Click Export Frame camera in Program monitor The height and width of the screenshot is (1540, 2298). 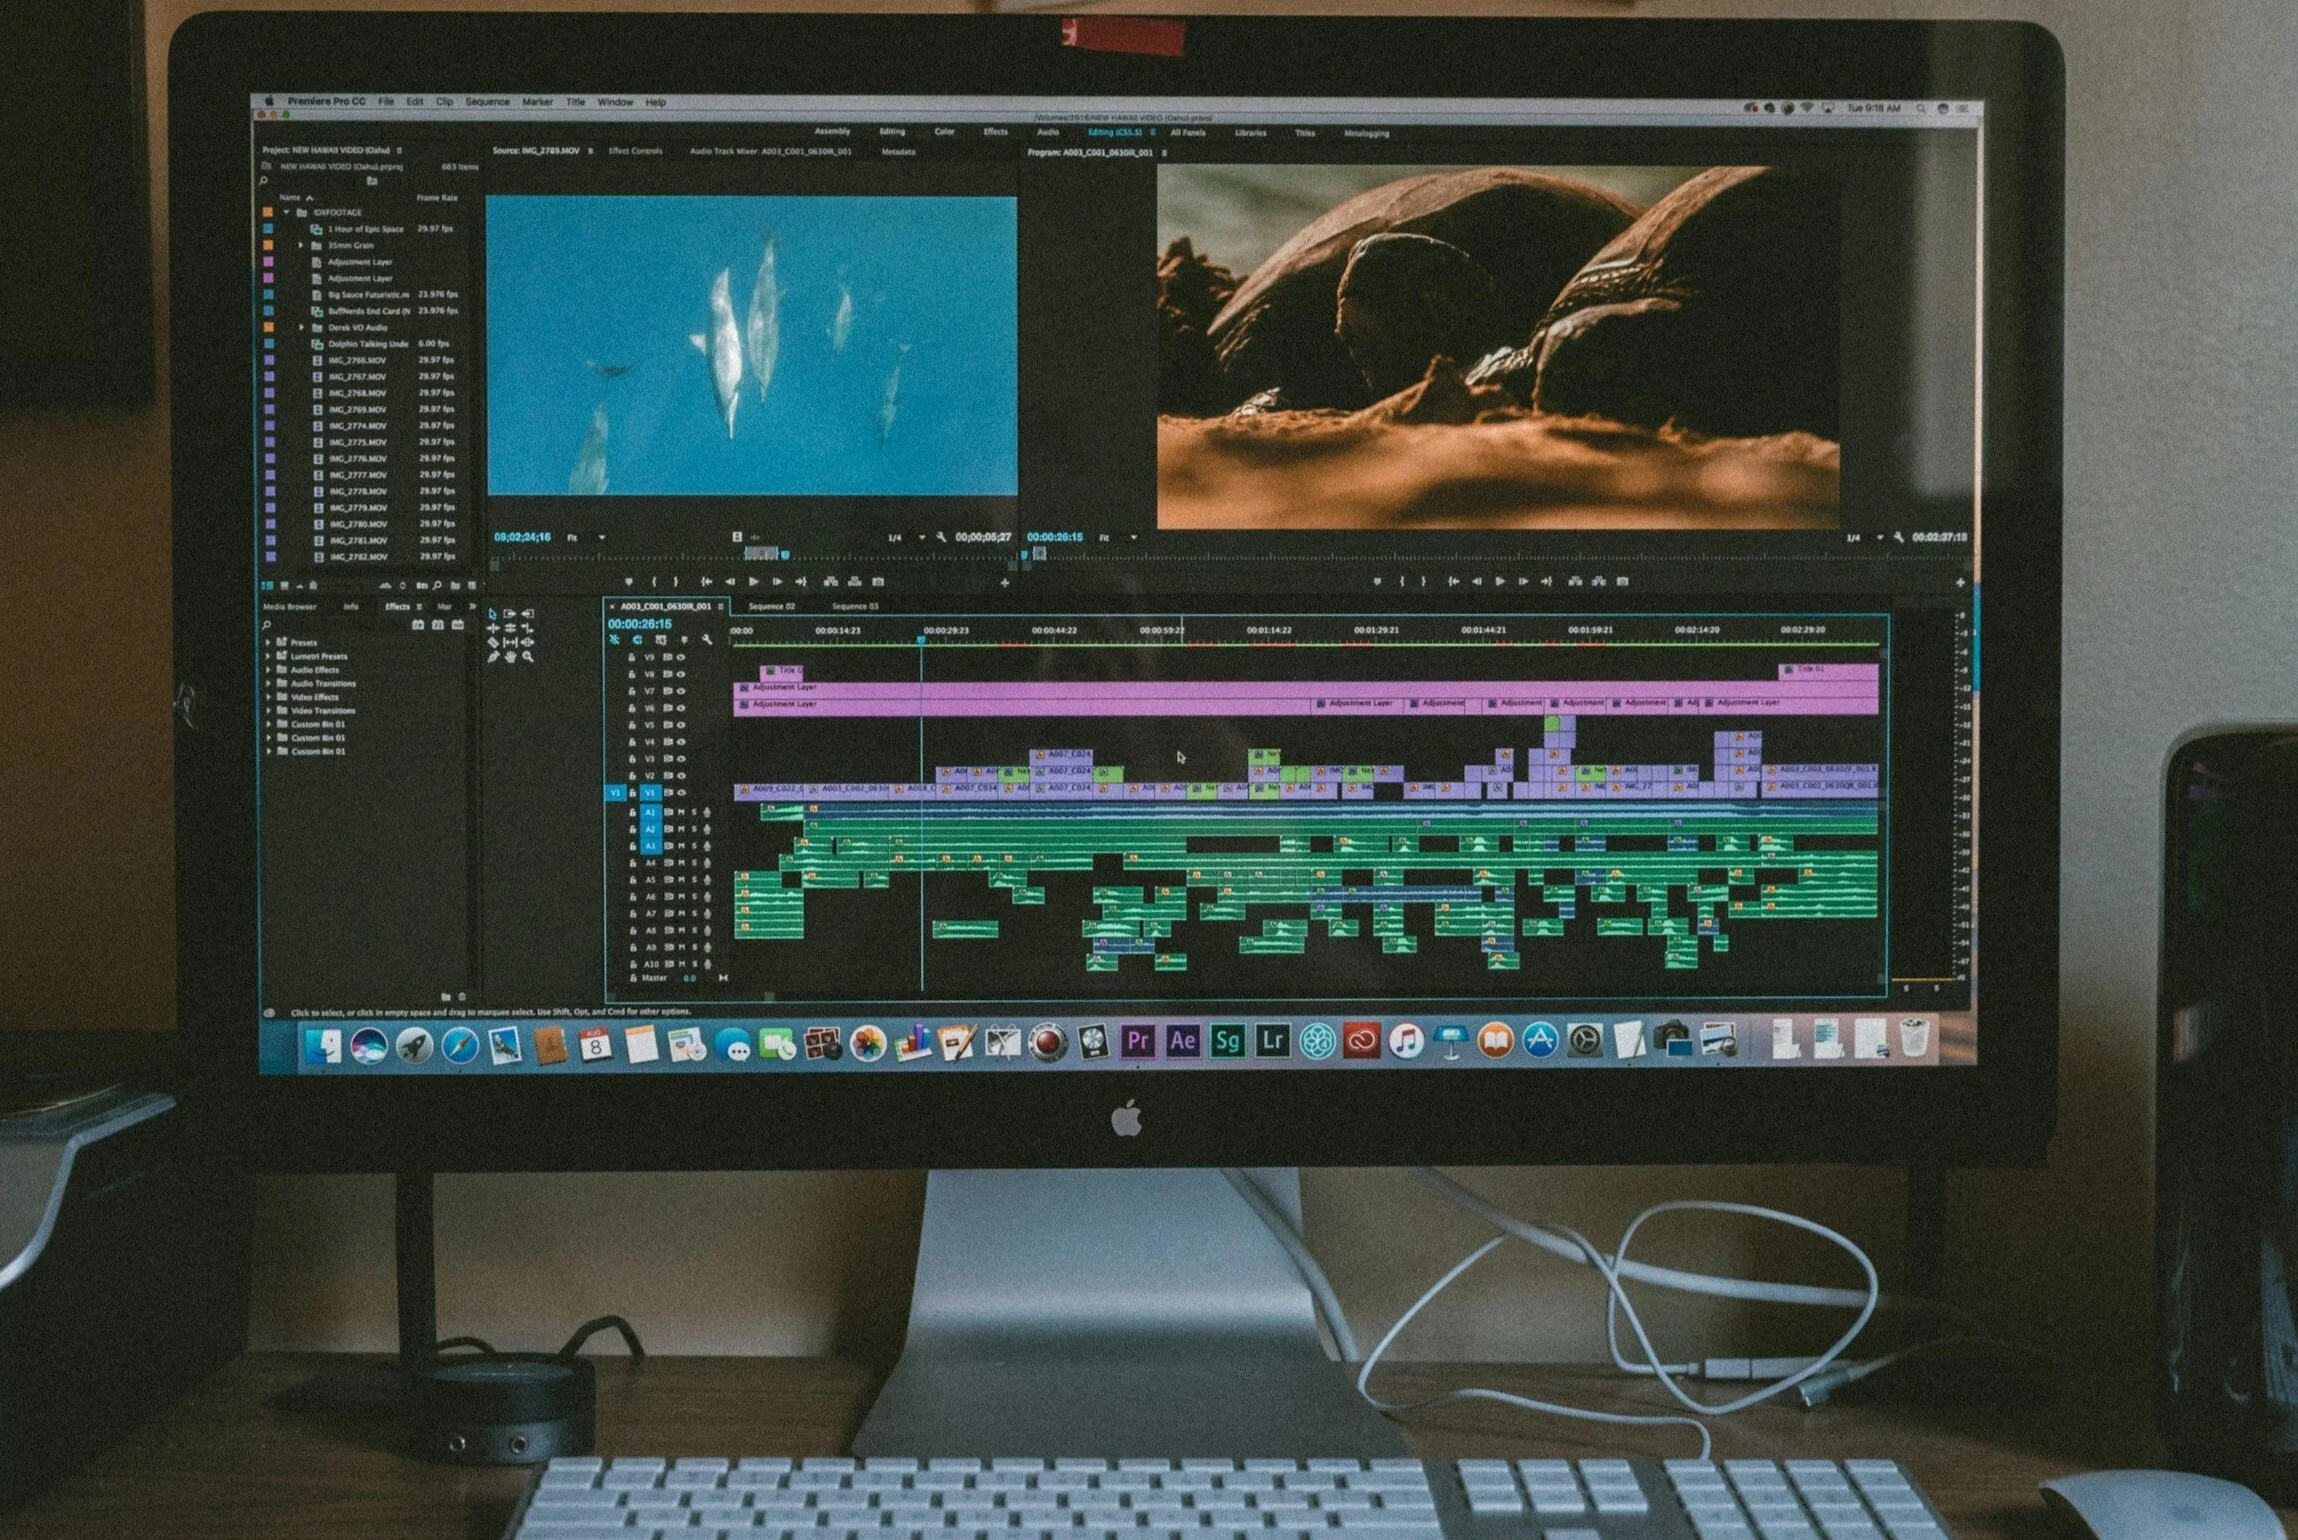pyautogui.click(x=1622, y=581)
